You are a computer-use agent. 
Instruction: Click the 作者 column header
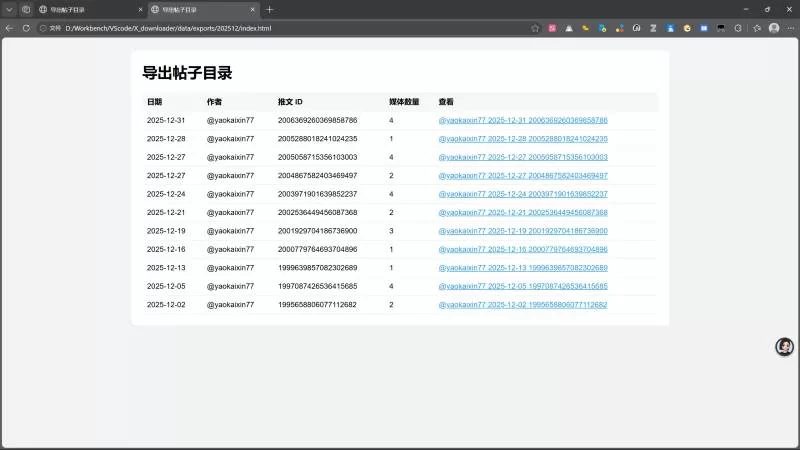coord(214,102)
